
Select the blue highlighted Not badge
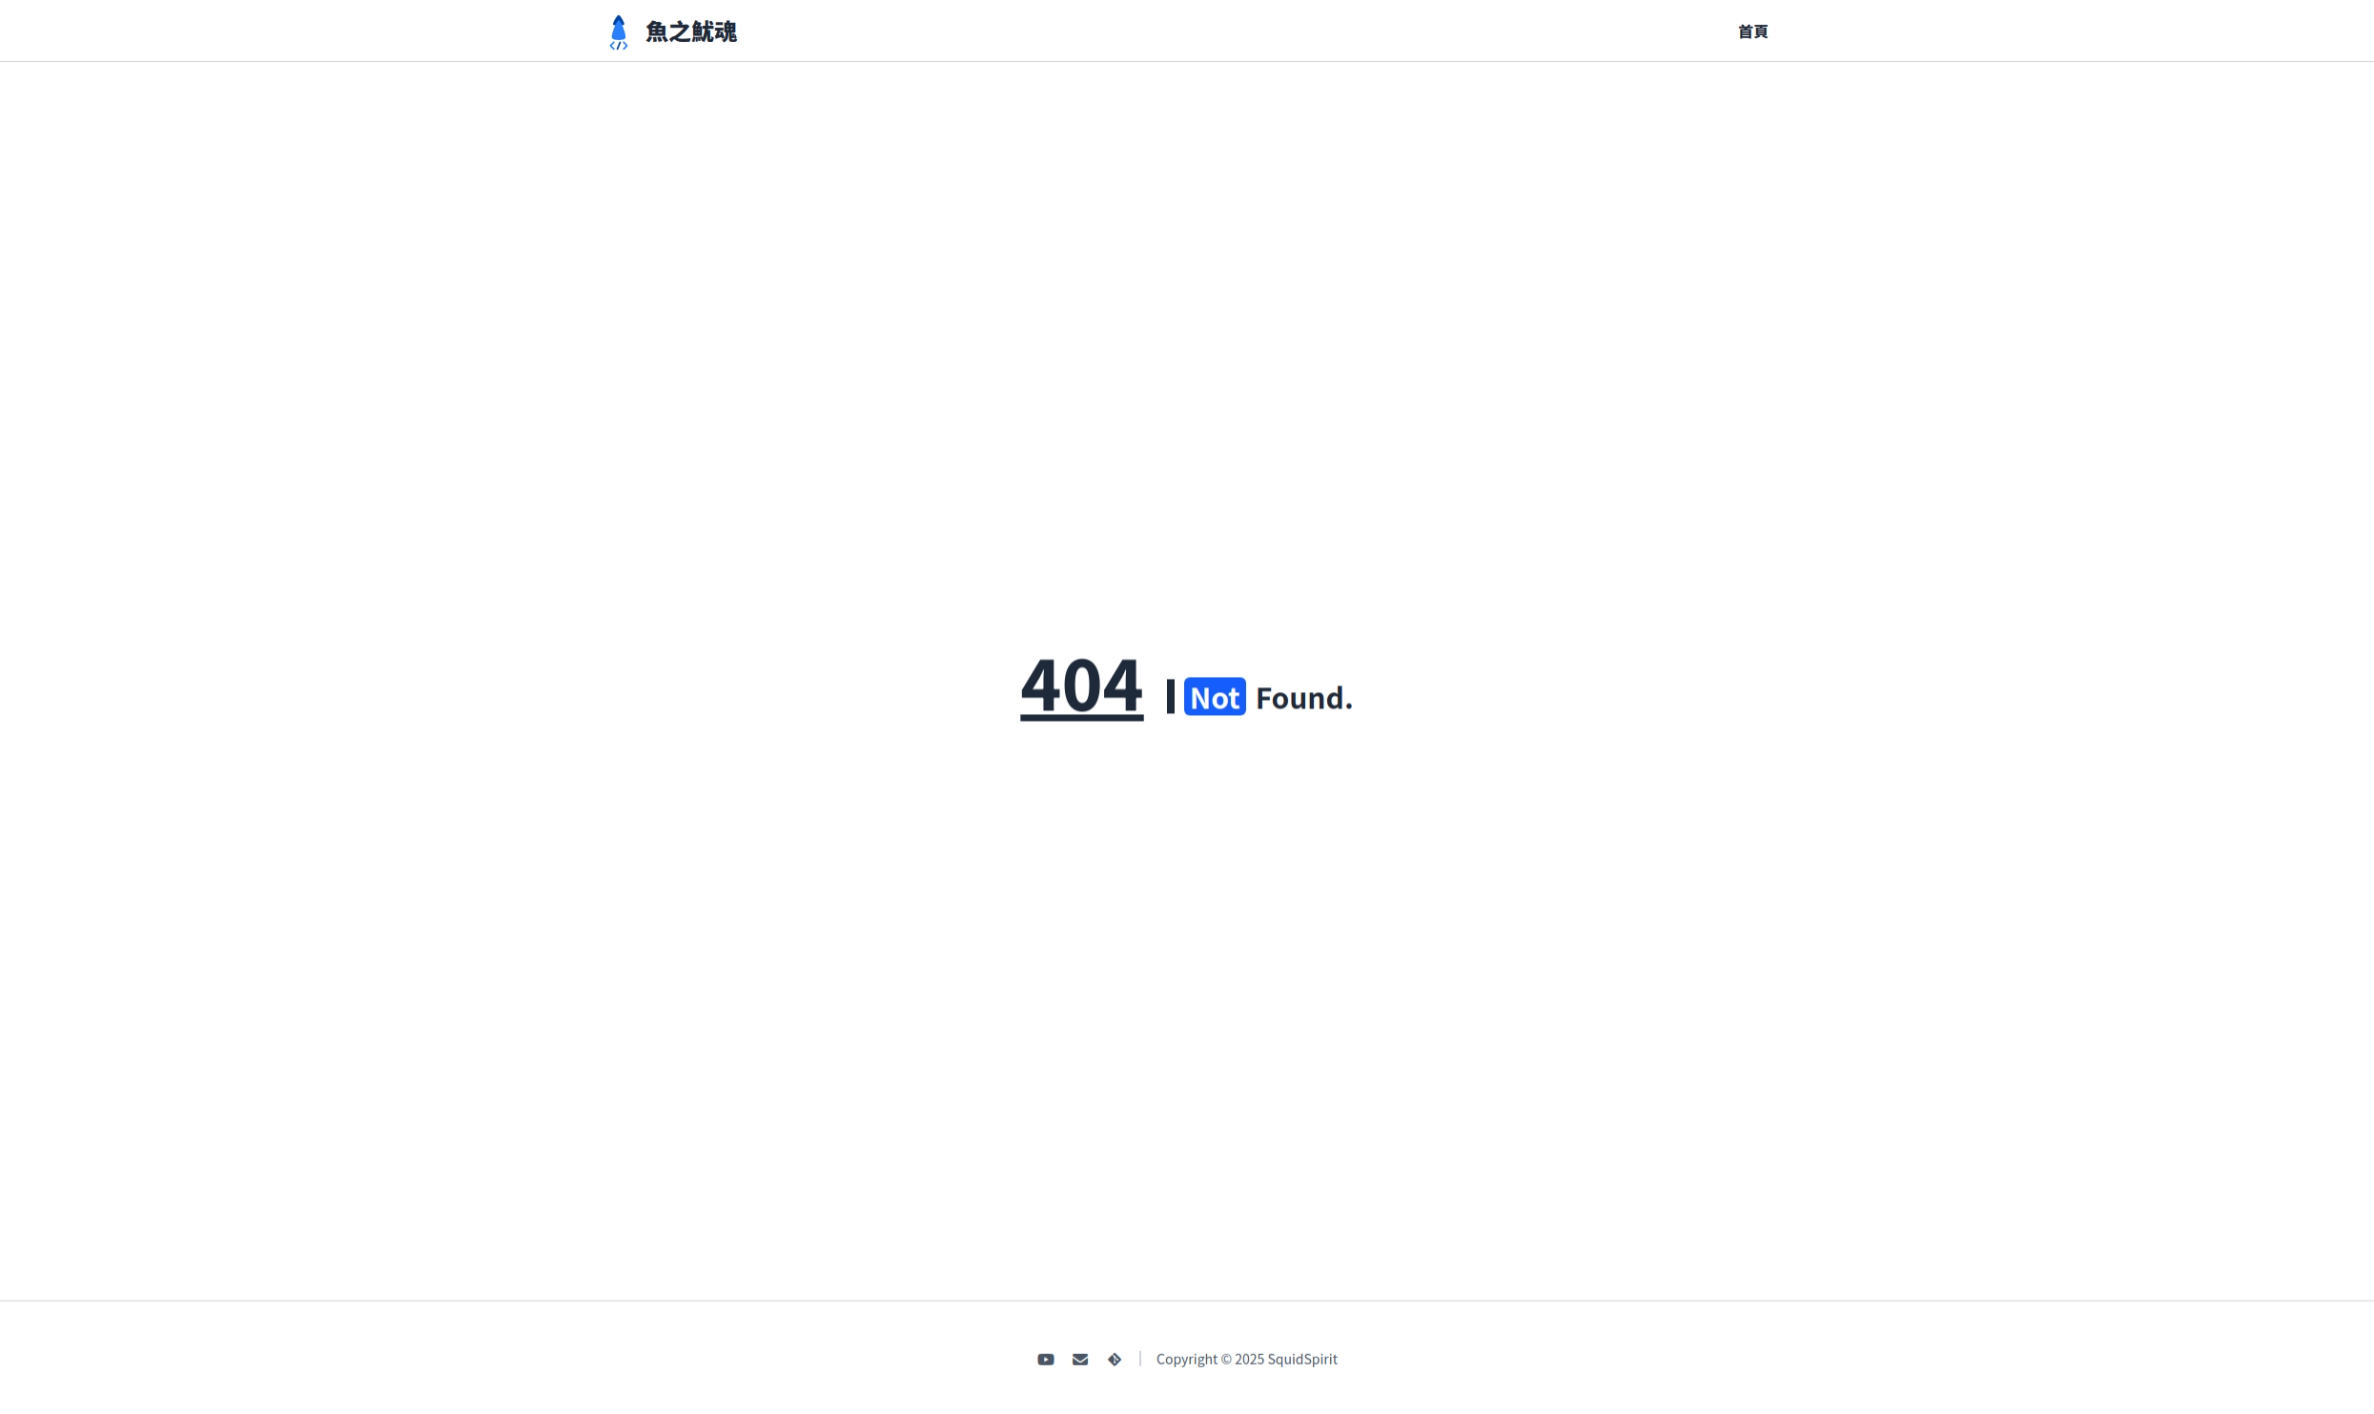(1215, 697)
